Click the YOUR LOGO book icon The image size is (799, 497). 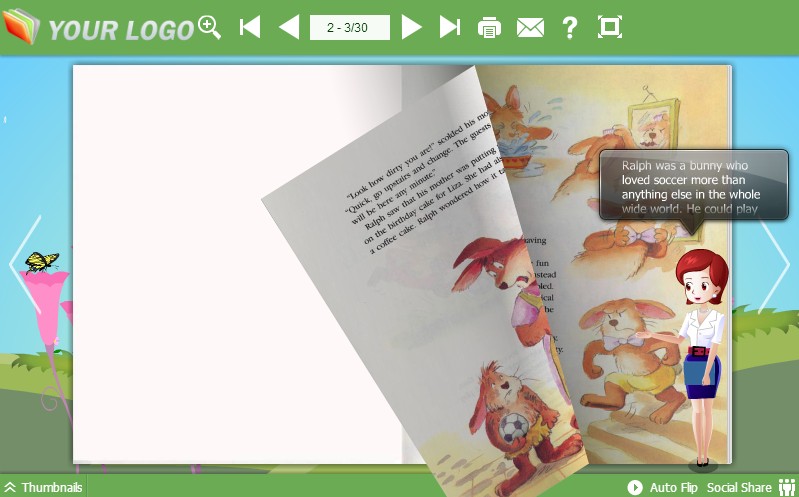pyautogui.click(x=21, y=26)
